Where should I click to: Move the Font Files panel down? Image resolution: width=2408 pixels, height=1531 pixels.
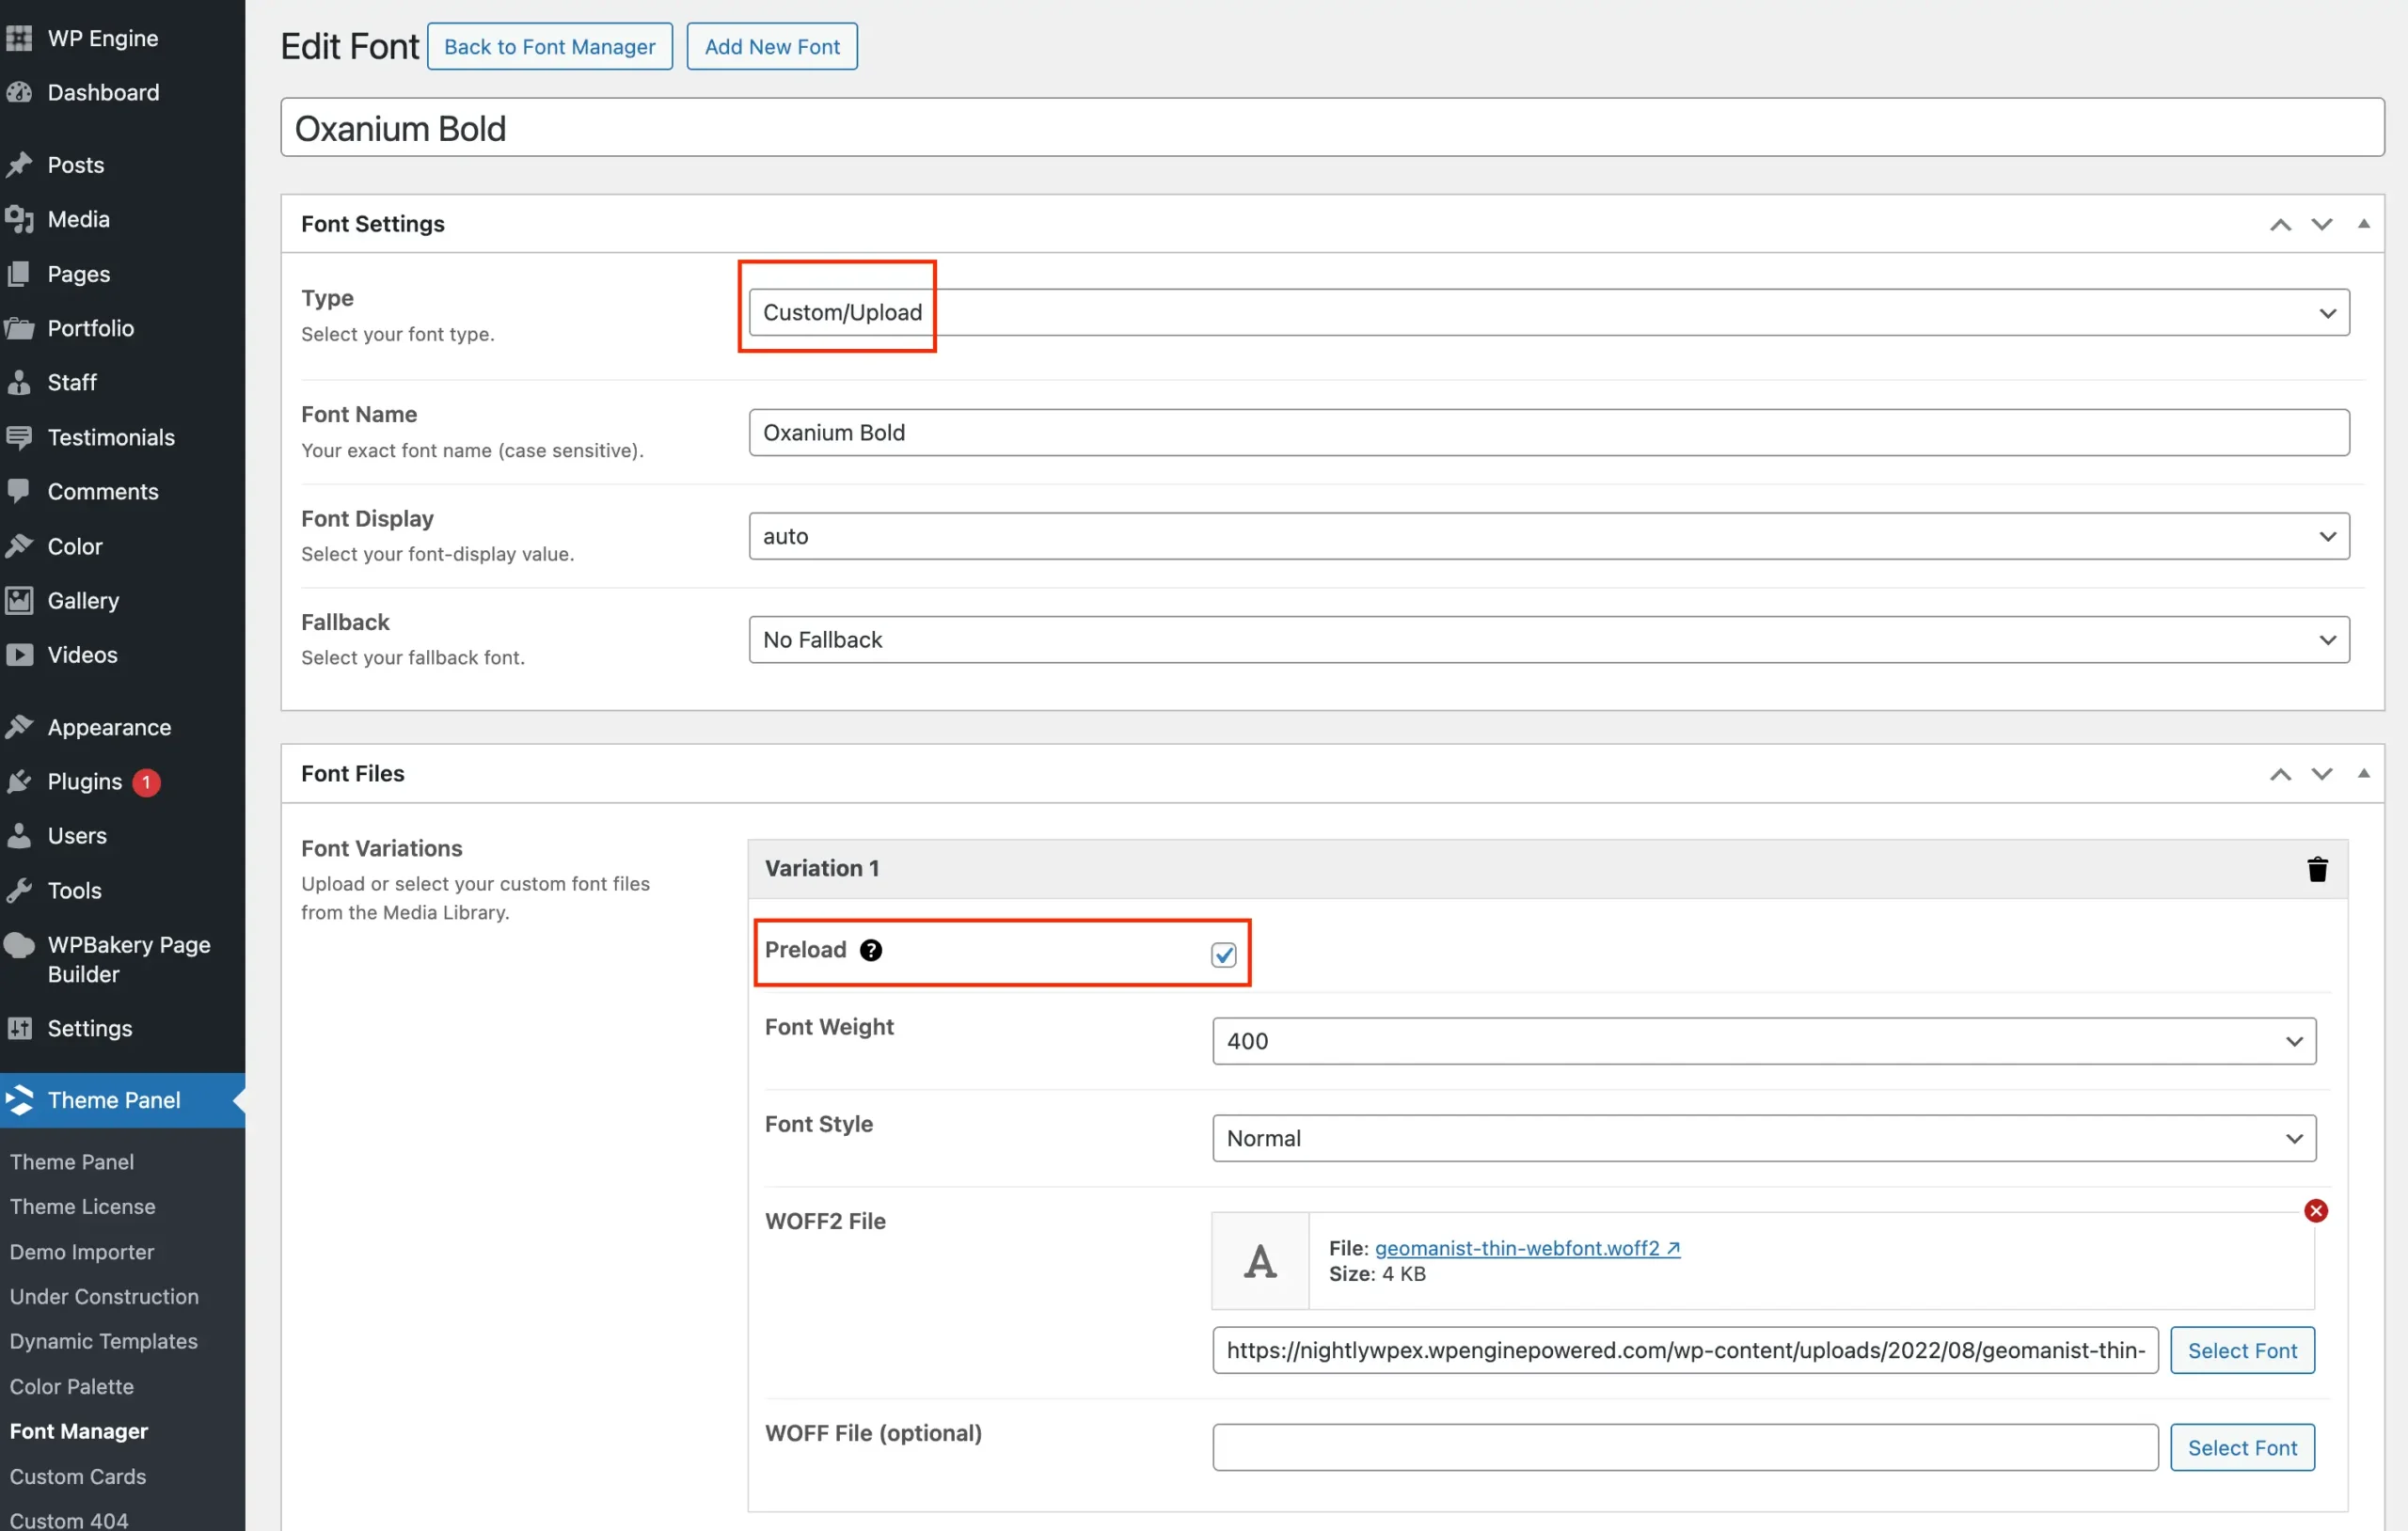tap(2321, 774)
